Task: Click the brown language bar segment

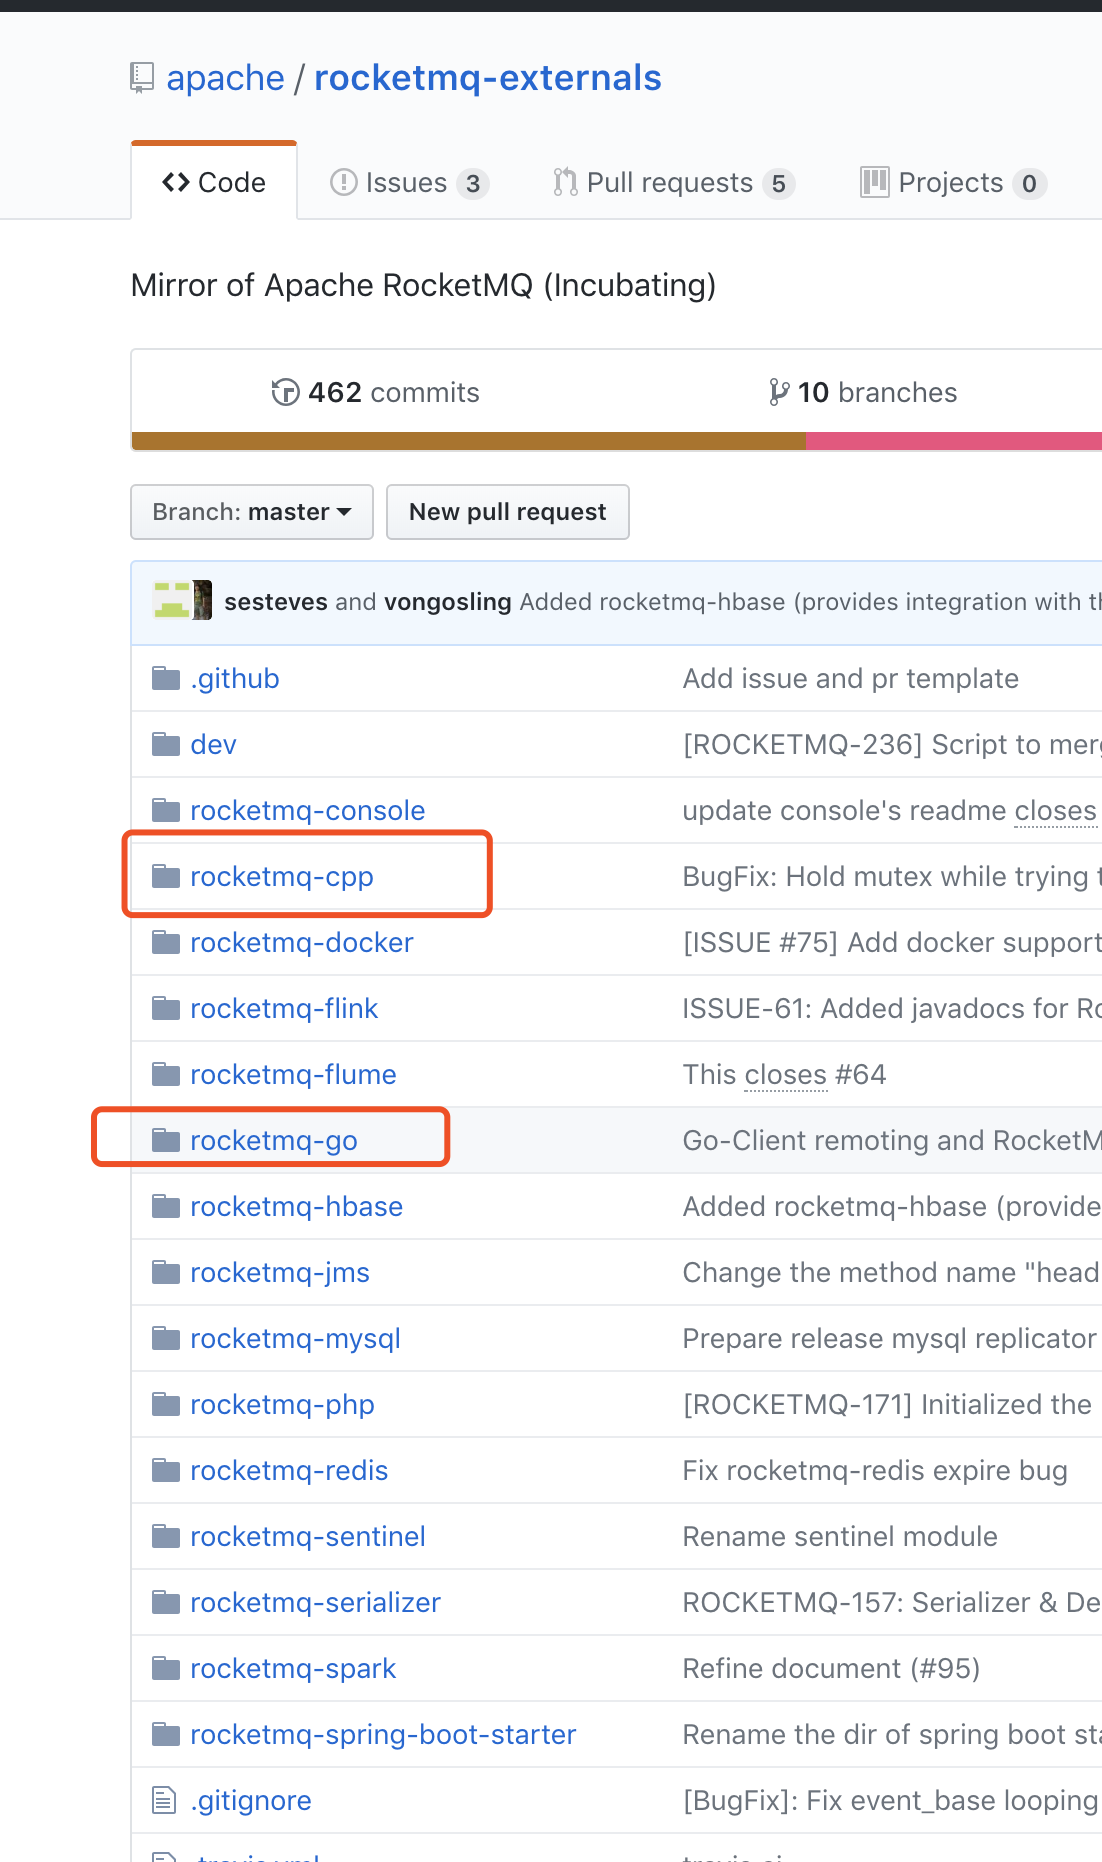Action: tap(468, 441)
